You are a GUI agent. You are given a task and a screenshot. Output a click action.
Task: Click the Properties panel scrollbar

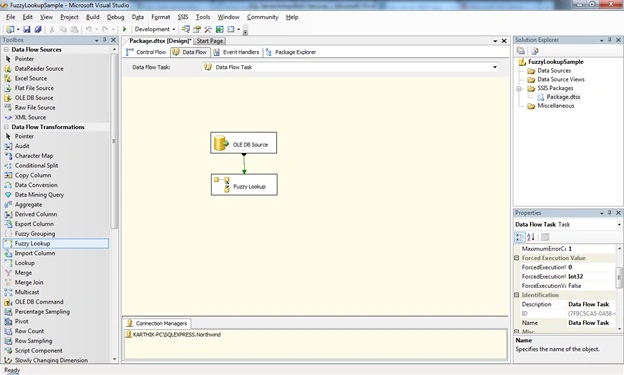point(619,277)
